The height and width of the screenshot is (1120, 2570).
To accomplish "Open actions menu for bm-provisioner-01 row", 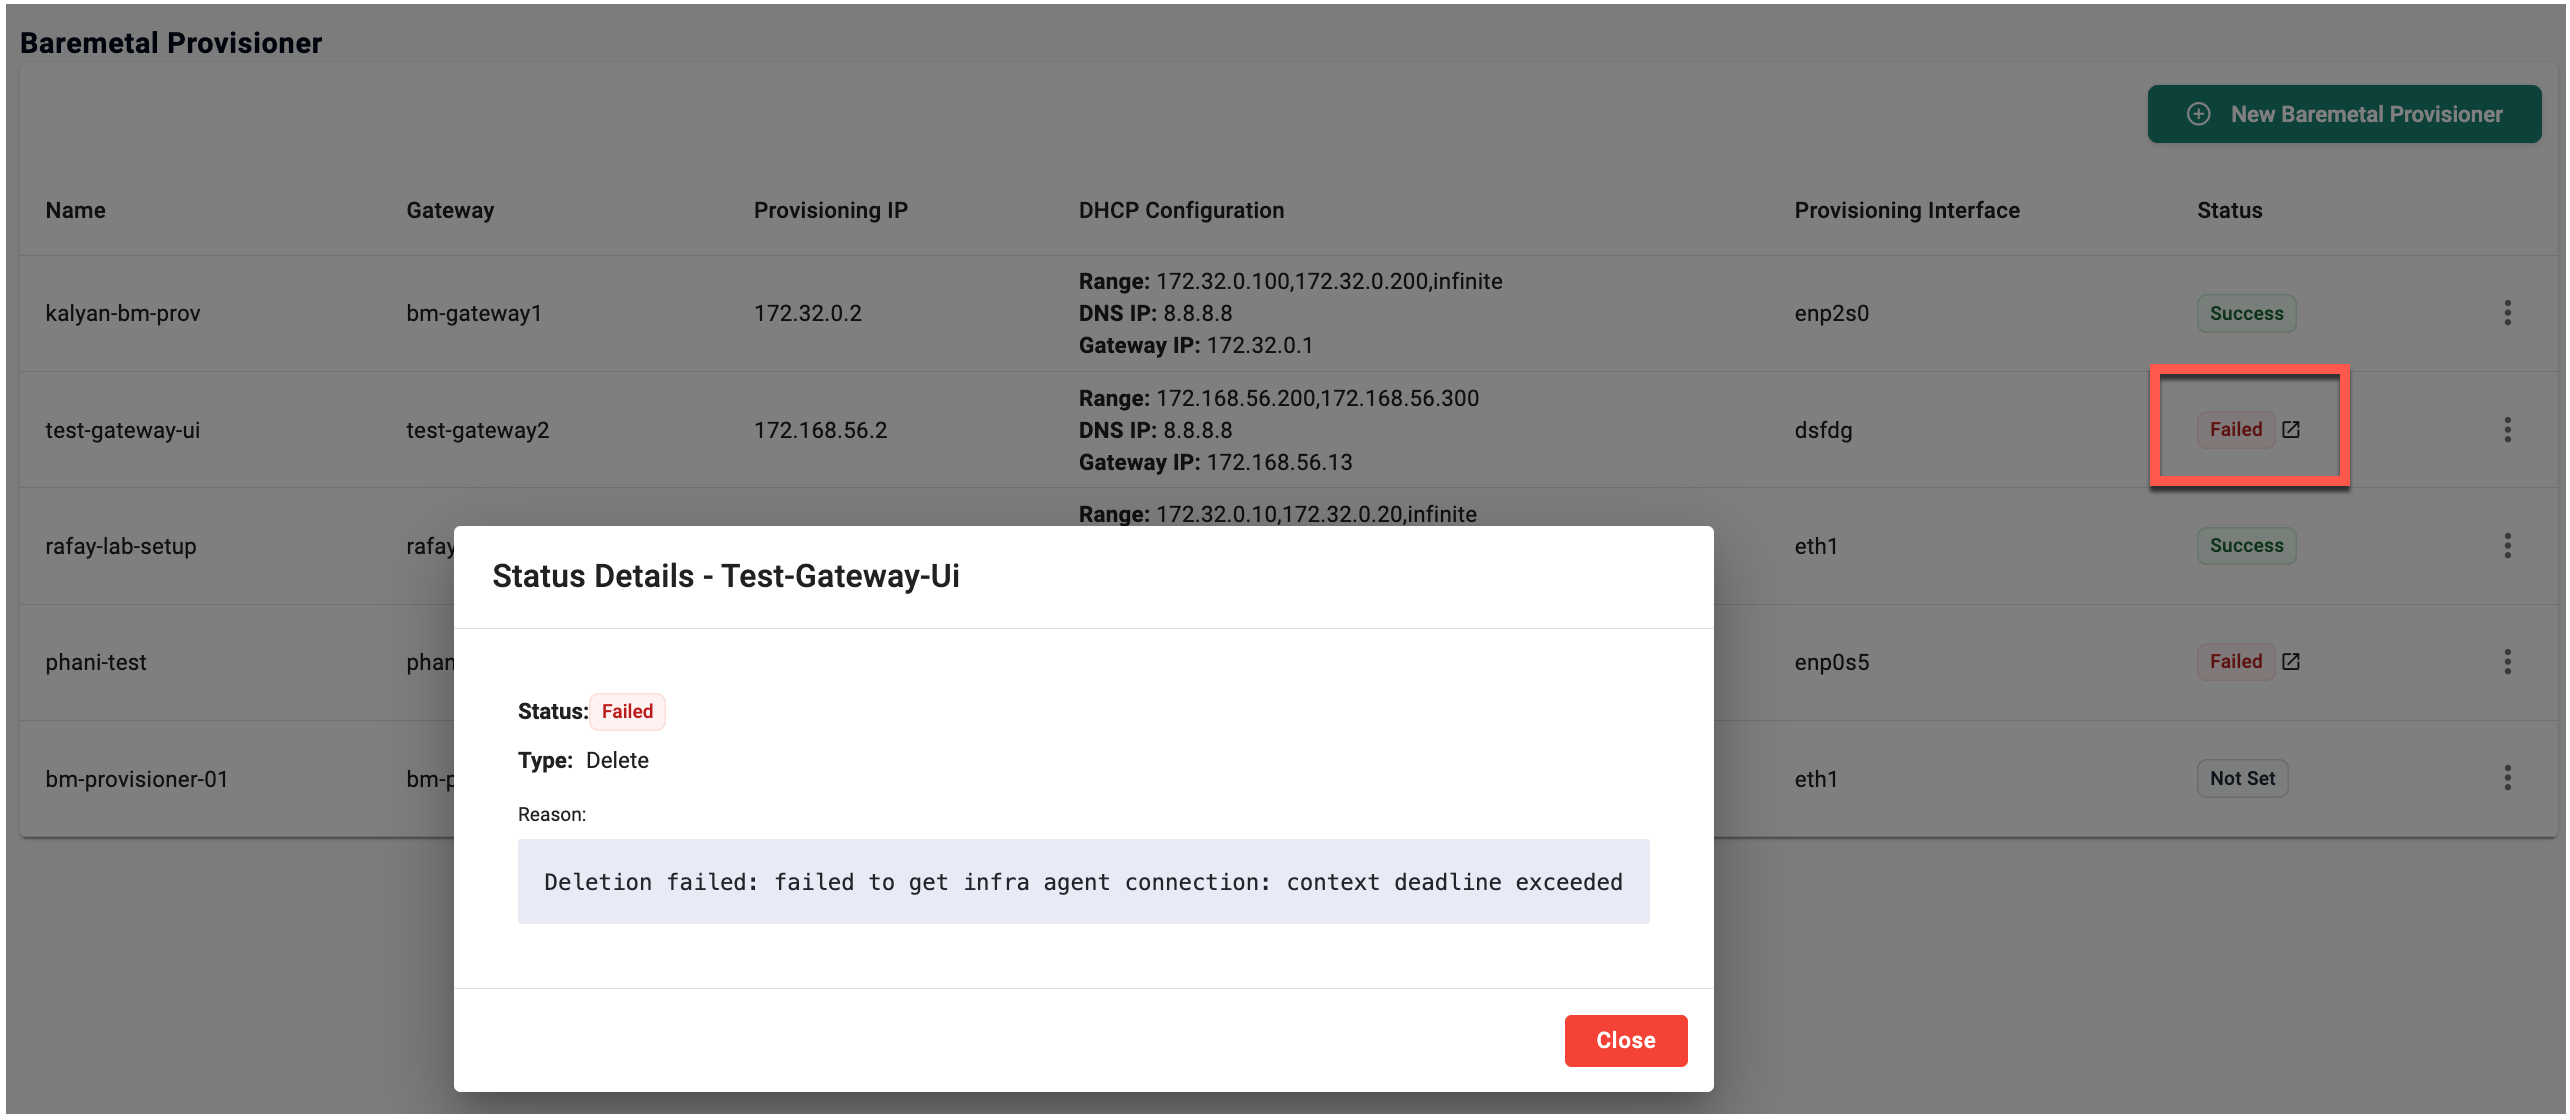I will pos(2507,778).
